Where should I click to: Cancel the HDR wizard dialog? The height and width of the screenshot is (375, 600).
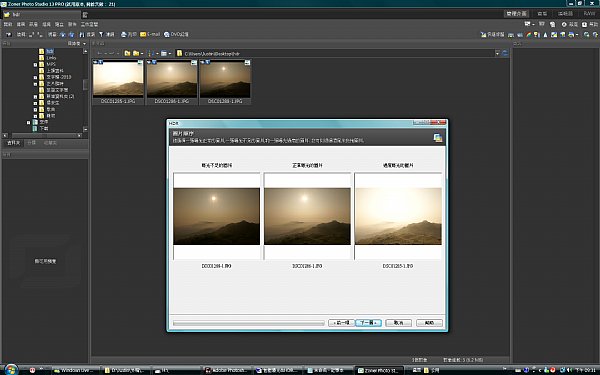pyautogui.click(x=398, y=323)
